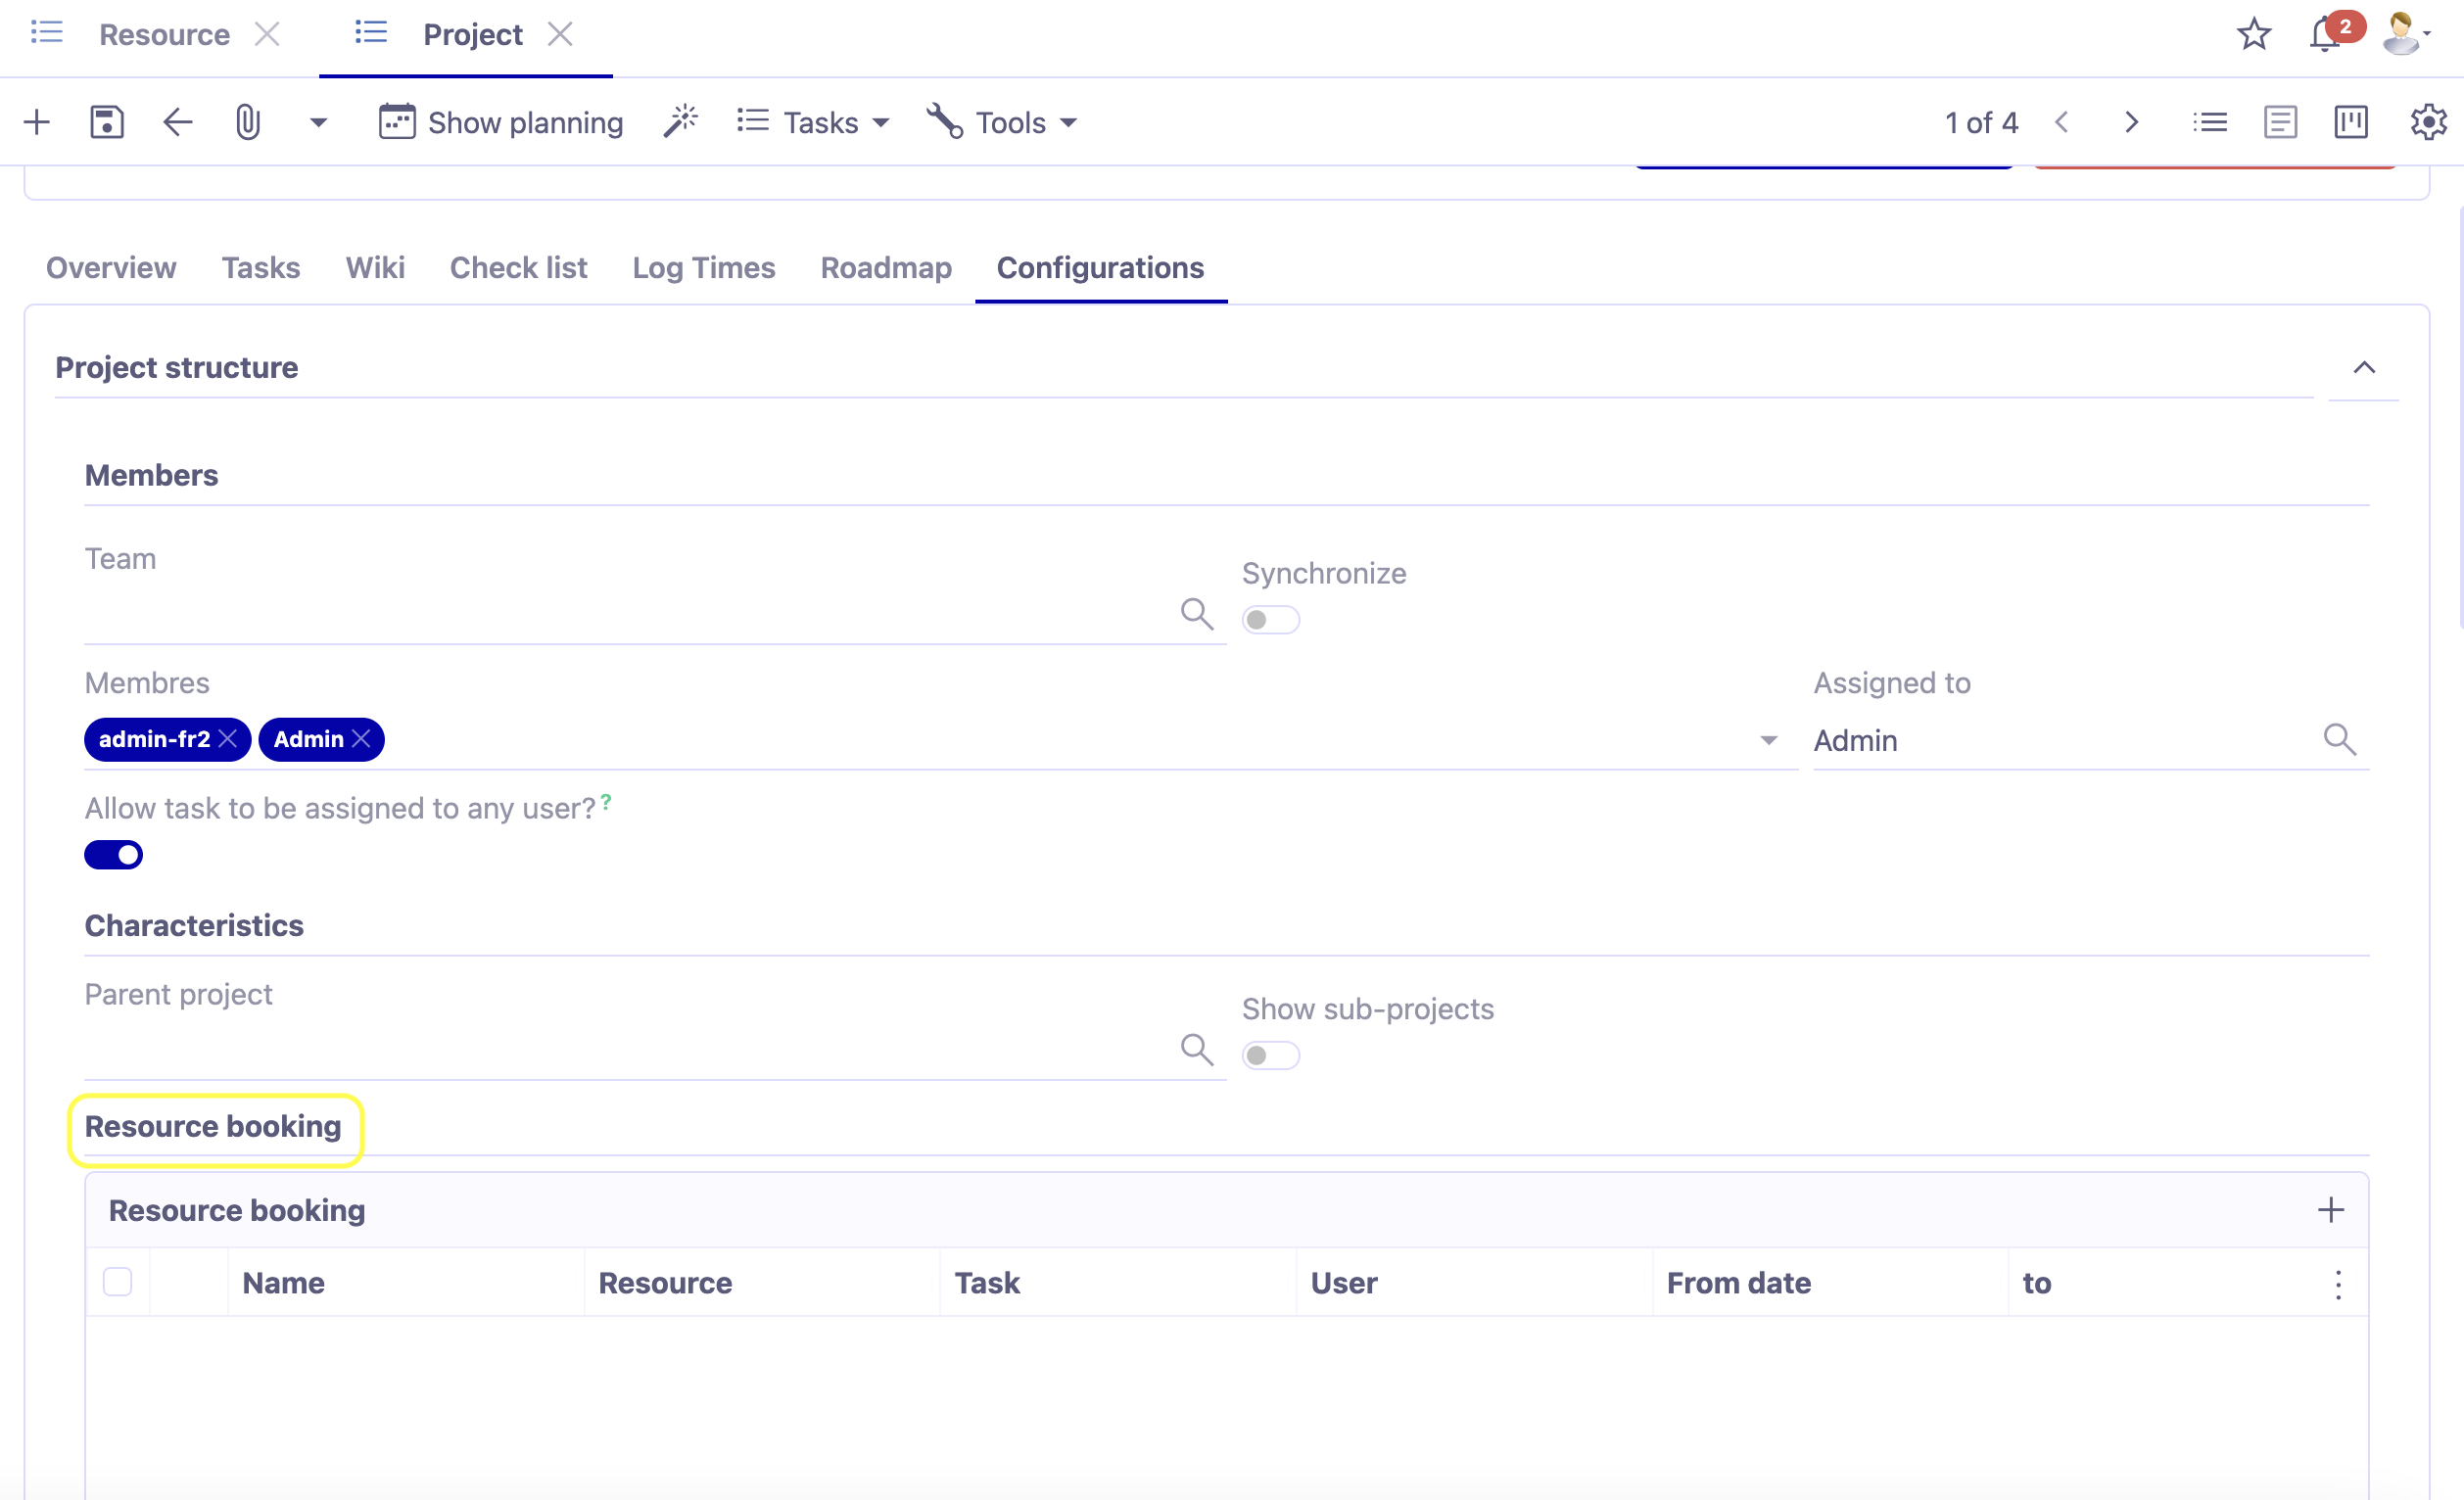2464x1500 pixels.
Task: Click the save icon in the toolbar
Action: click(106, 121)
